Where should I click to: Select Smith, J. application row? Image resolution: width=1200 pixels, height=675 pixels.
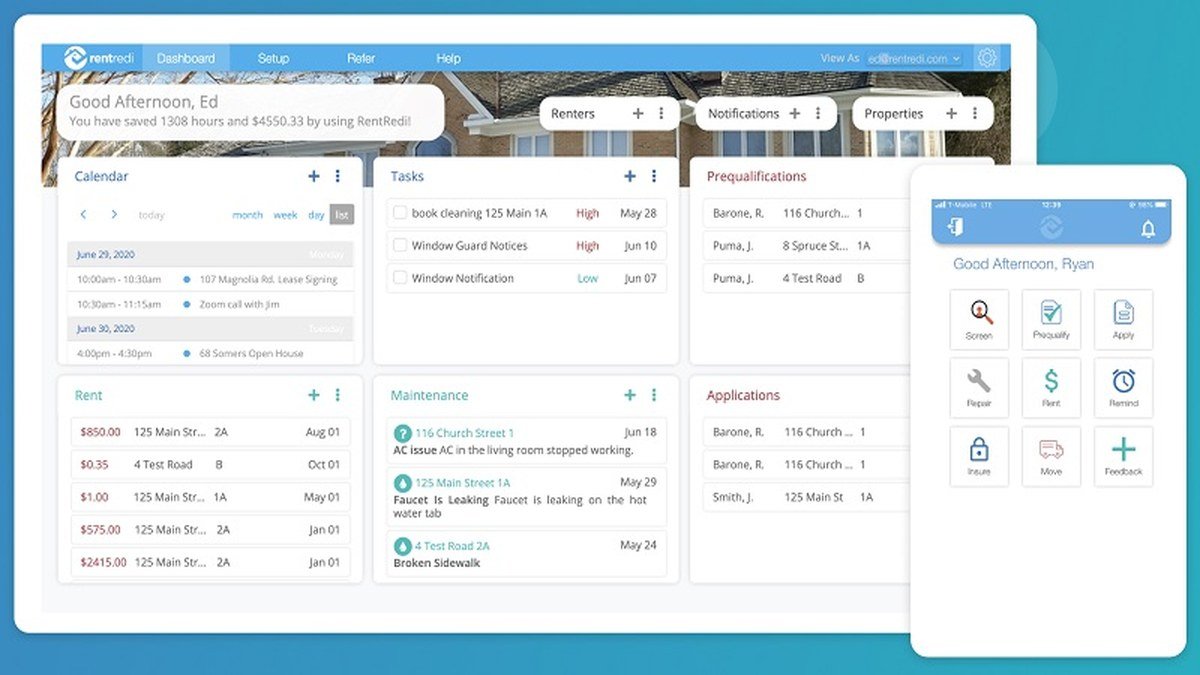[806, 497]
